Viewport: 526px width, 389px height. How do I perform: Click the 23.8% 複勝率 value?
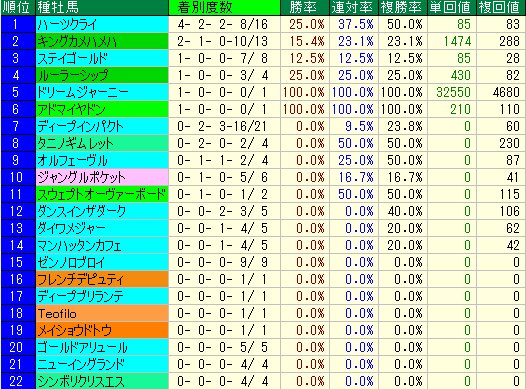click(x=405, y=126)
